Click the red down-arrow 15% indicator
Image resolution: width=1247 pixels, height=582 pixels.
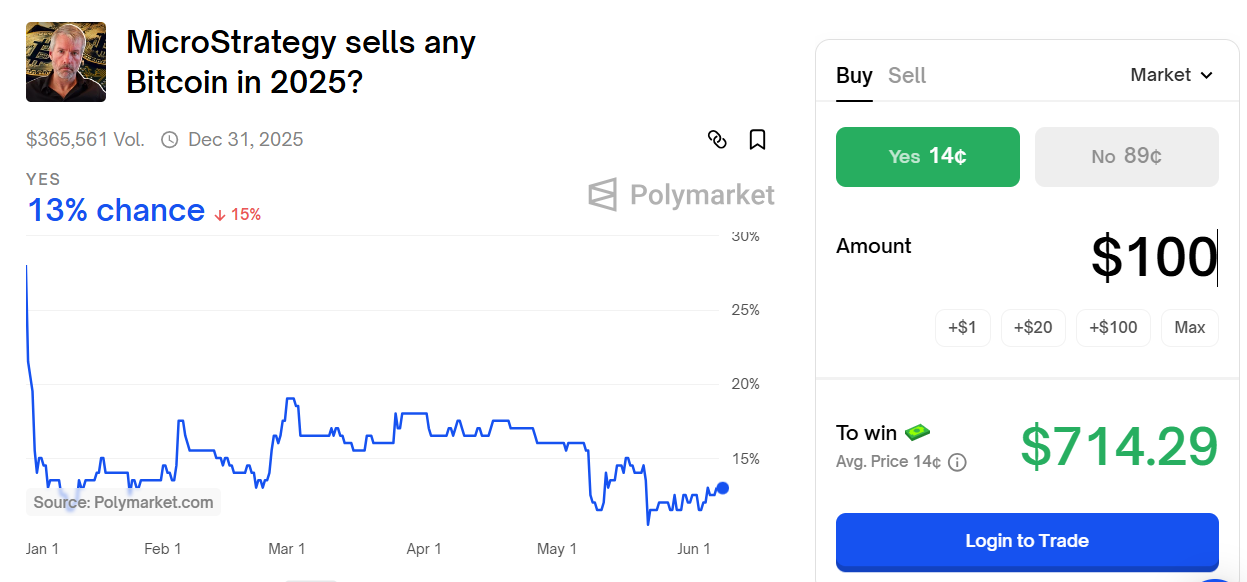click(x=237, y=214)
